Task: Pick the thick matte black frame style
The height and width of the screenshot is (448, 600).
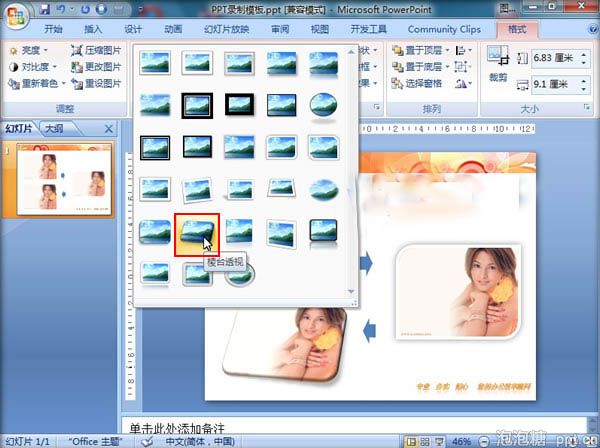Action: (239, 104)
